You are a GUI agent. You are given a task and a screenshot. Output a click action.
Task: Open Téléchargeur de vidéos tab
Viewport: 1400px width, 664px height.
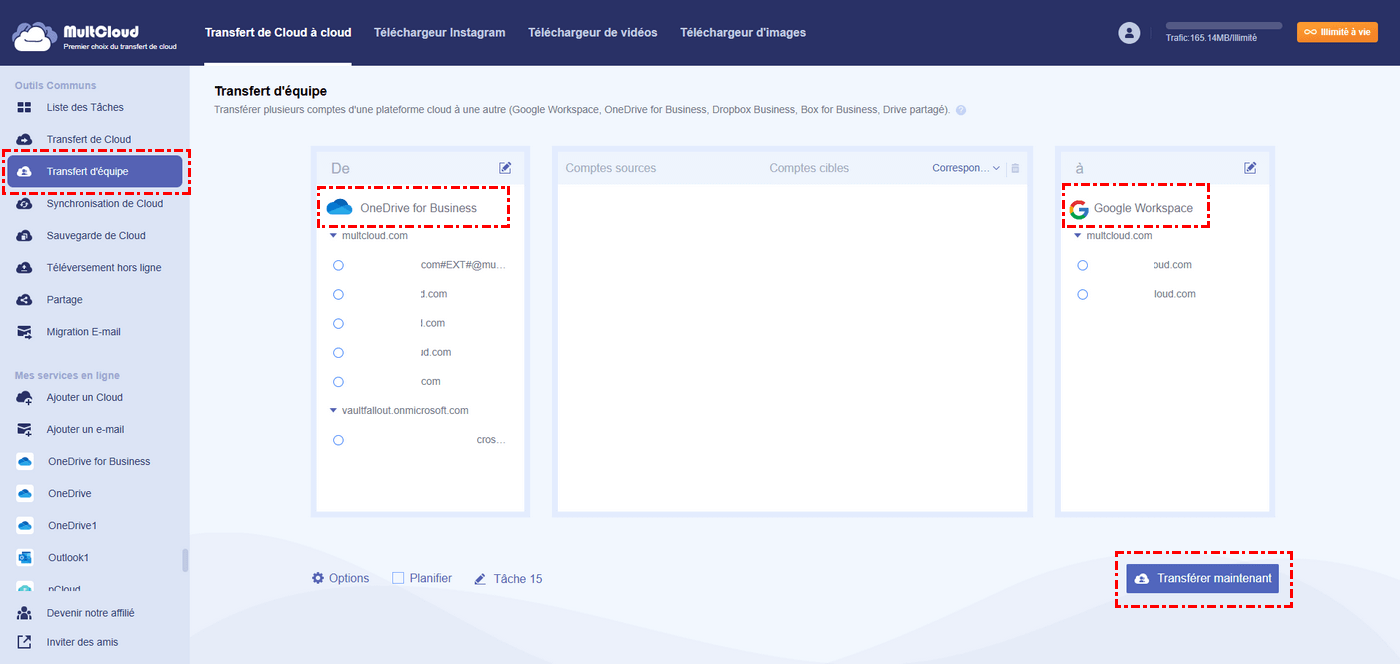pos(593,32)
